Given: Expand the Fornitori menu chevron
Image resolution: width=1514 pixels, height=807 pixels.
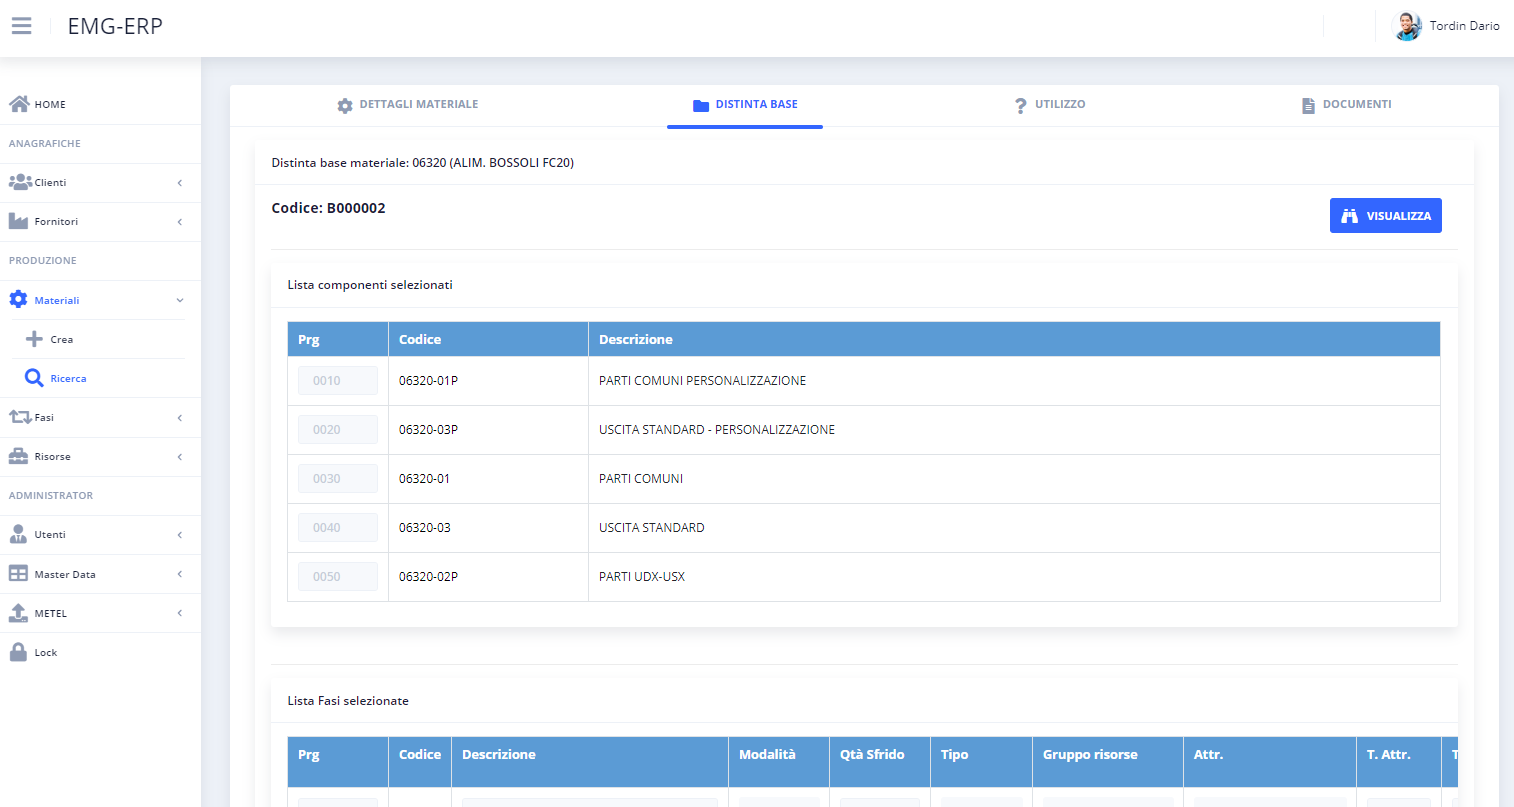Looking at the screenshot, I should coord(180,222).
